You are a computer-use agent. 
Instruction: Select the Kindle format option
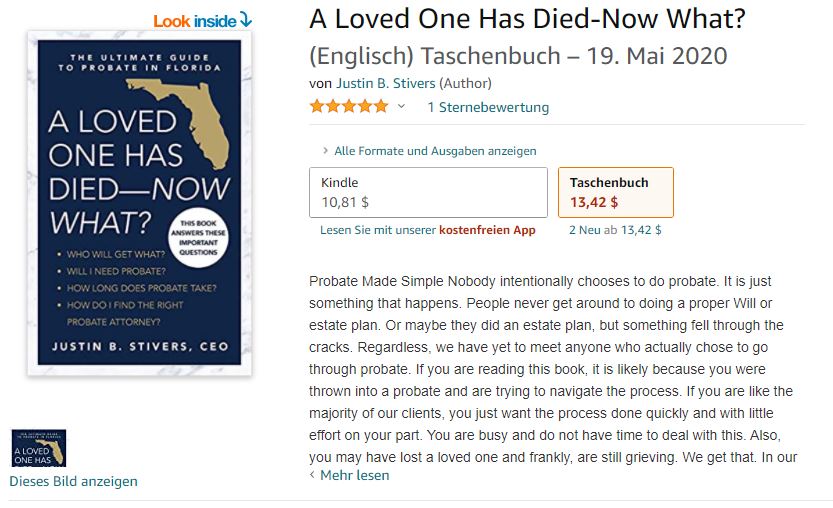(428, 192)
